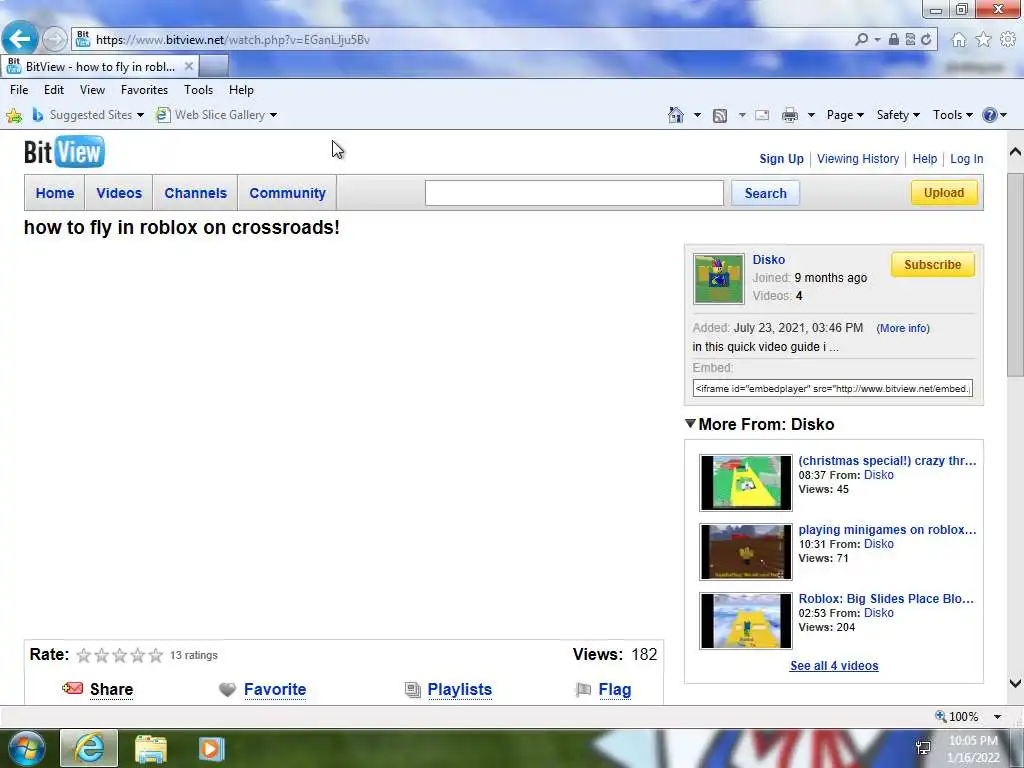1024x768 pixels.
Task: Open Favorites star icon at top right
Action: 983,40
